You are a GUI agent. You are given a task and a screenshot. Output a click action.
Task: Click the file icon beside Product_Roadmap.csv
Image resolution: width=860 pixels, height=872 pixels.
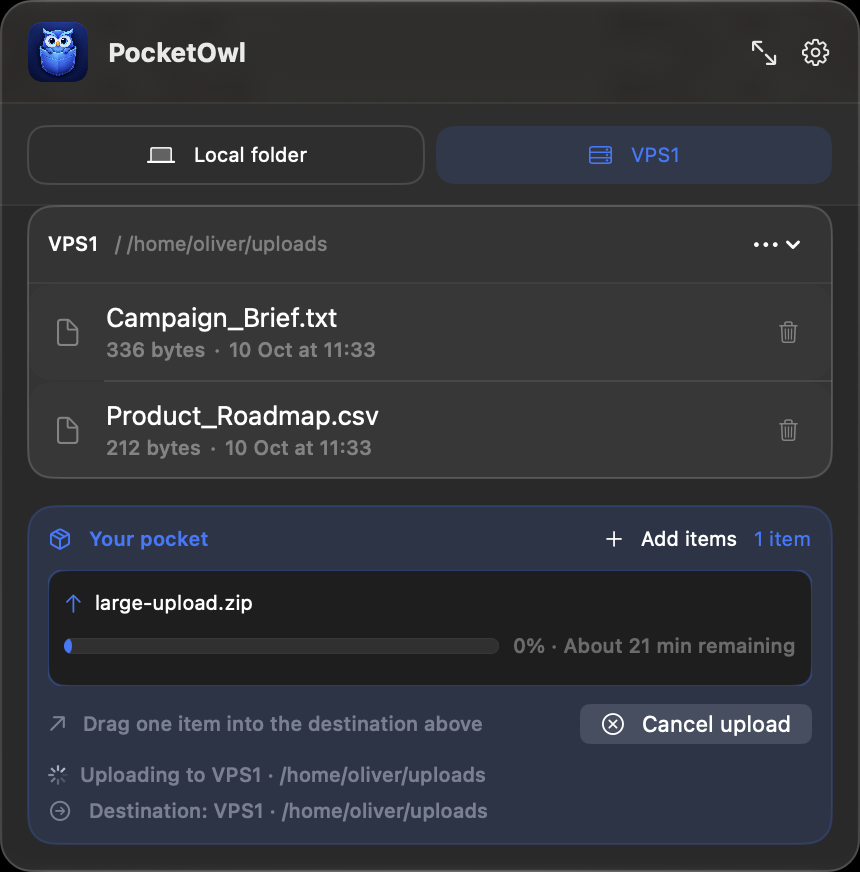(x=68, y=430)
